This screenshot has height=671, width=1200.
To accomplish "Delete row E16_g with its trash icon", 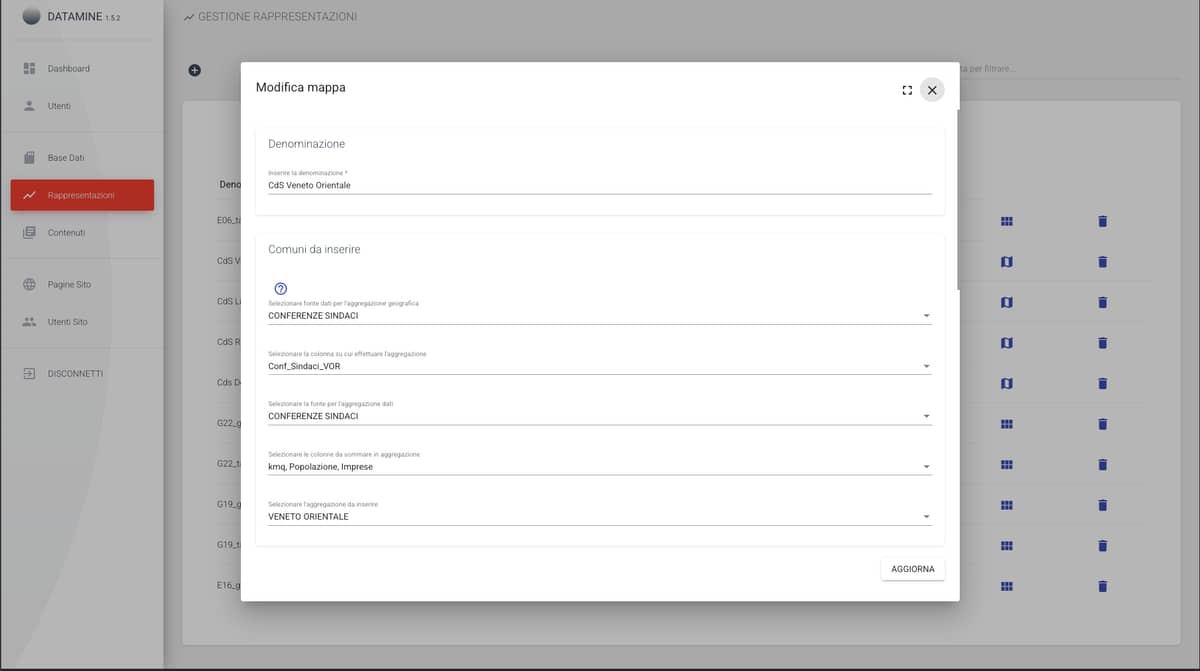I will [1103, 586].
